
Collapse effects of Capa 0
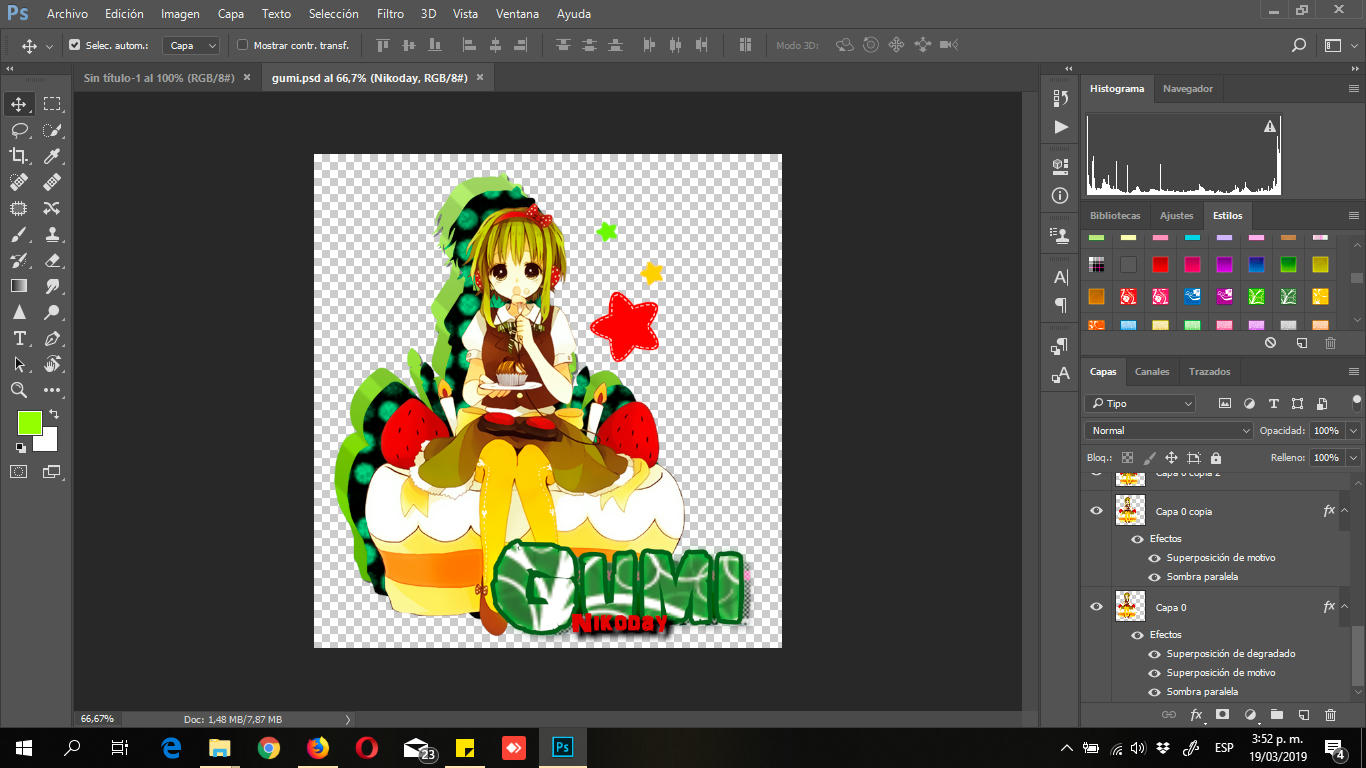click(x=1344, y=607)
